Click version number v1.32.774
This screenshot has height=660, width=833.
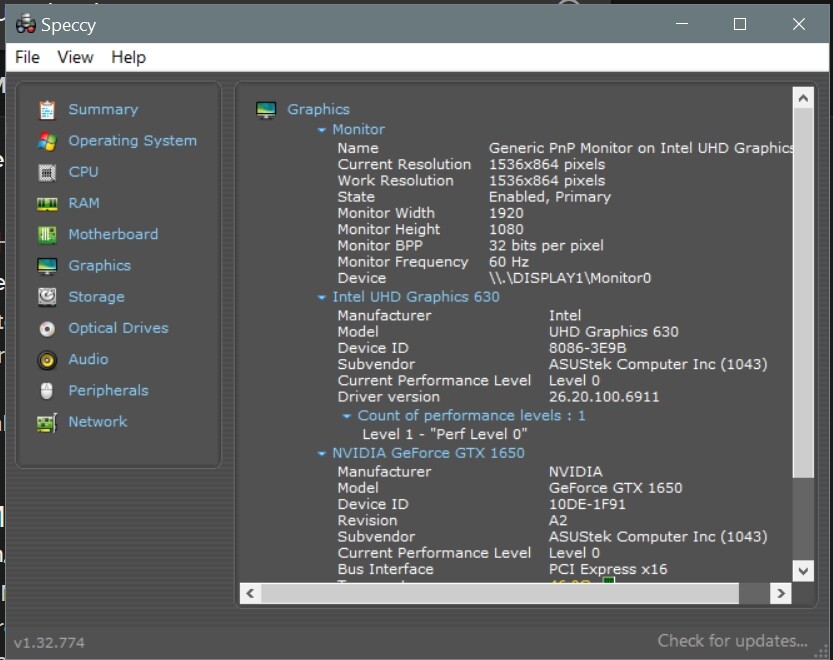click(49, 643)
